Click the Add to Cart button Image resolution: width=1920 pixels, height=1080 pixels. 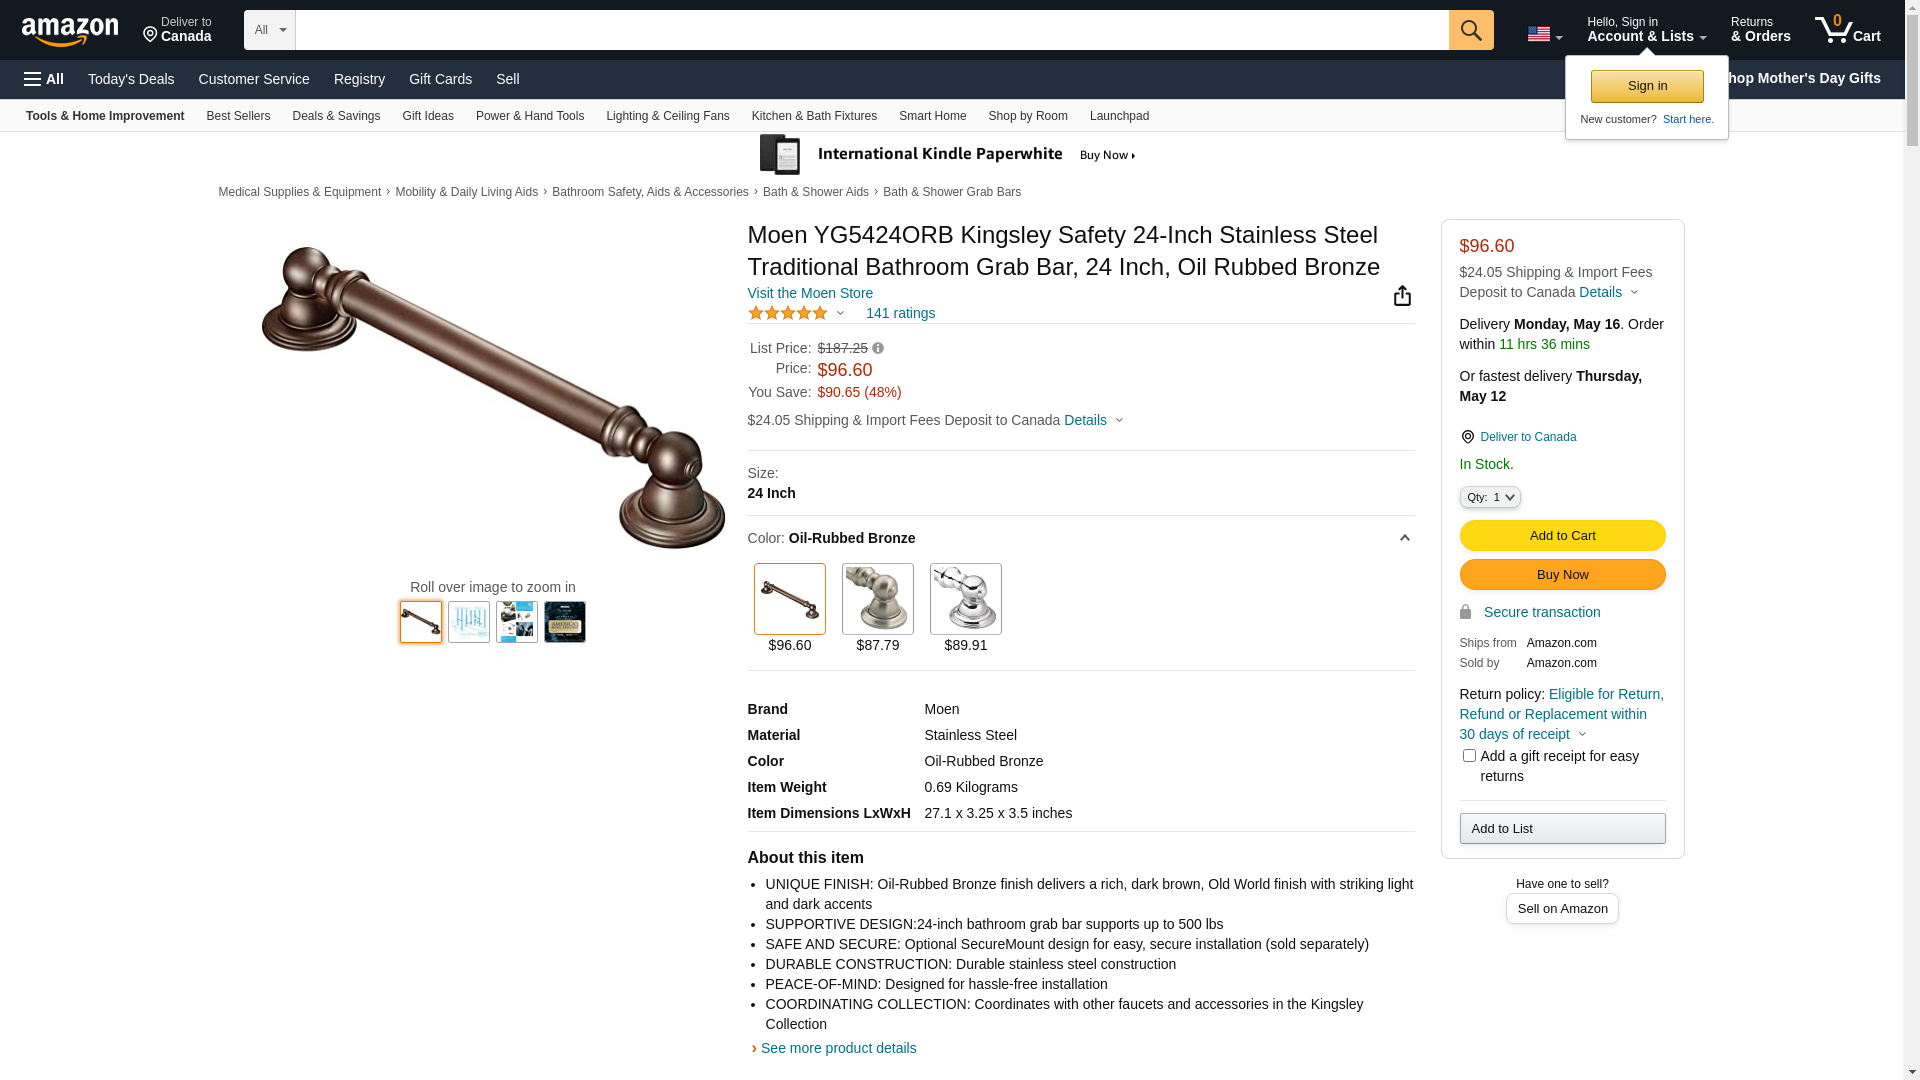[x=1562, y=536]
